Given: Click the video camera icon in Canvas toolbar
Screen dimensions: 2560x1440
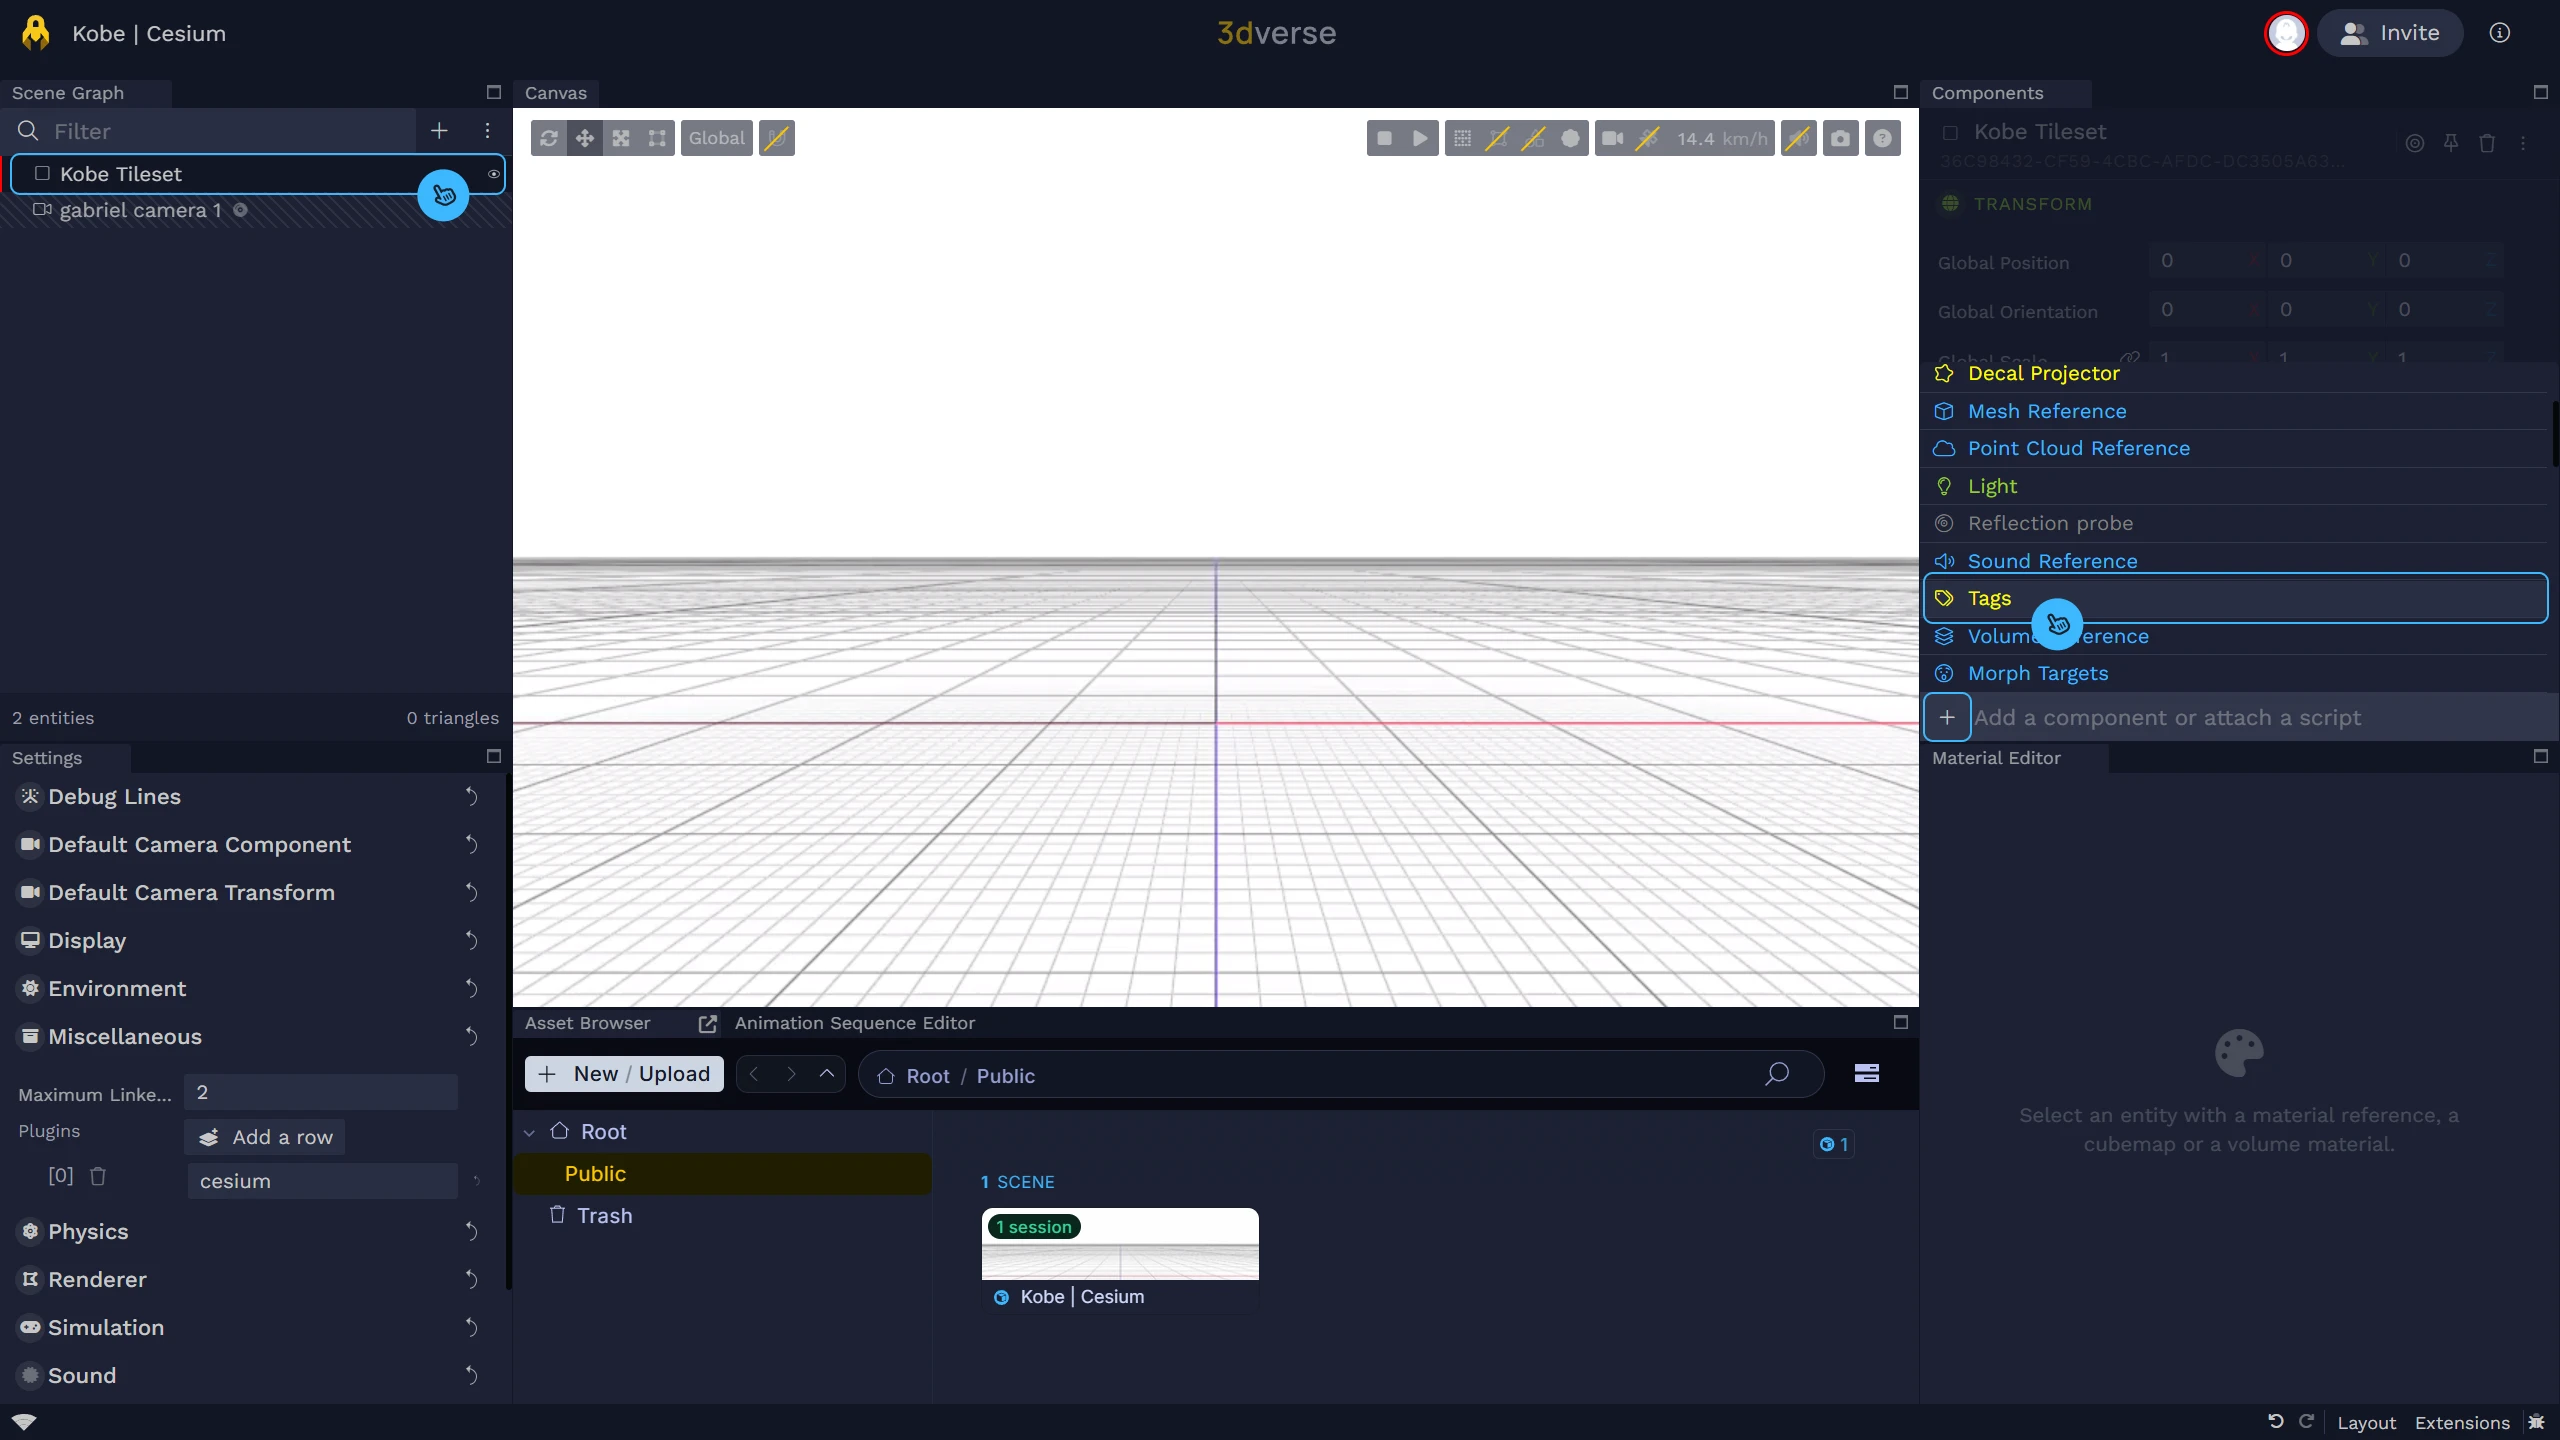Looking at the screenshot, I should [1612, 138].
